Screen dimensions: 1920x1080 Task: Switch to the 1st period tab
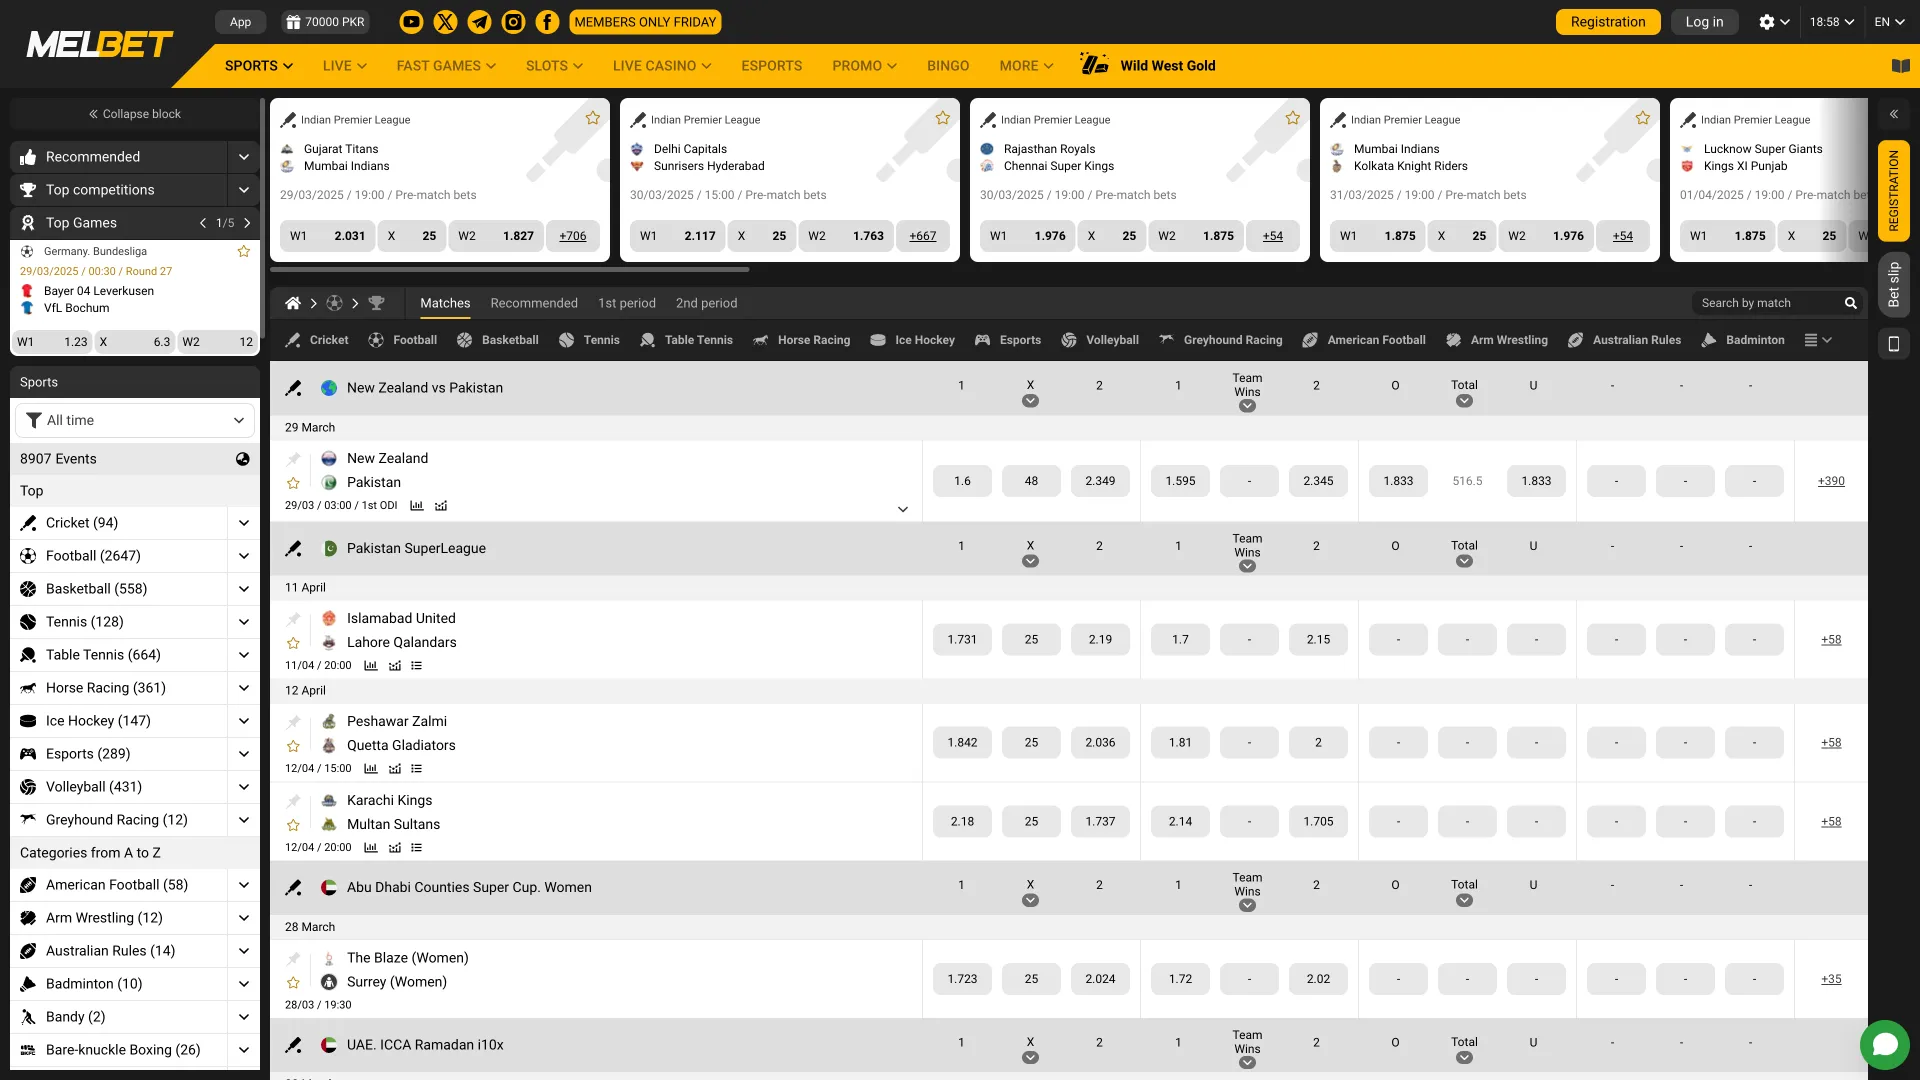[x=627, y=303]
